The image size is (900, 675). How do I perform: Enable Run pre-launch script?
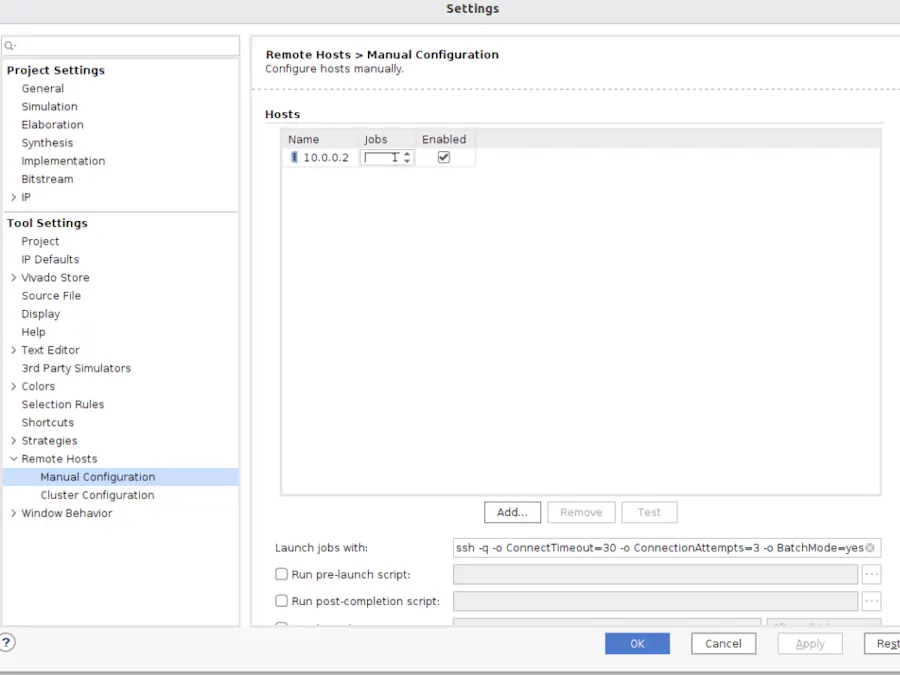click(x=281, y=574)
